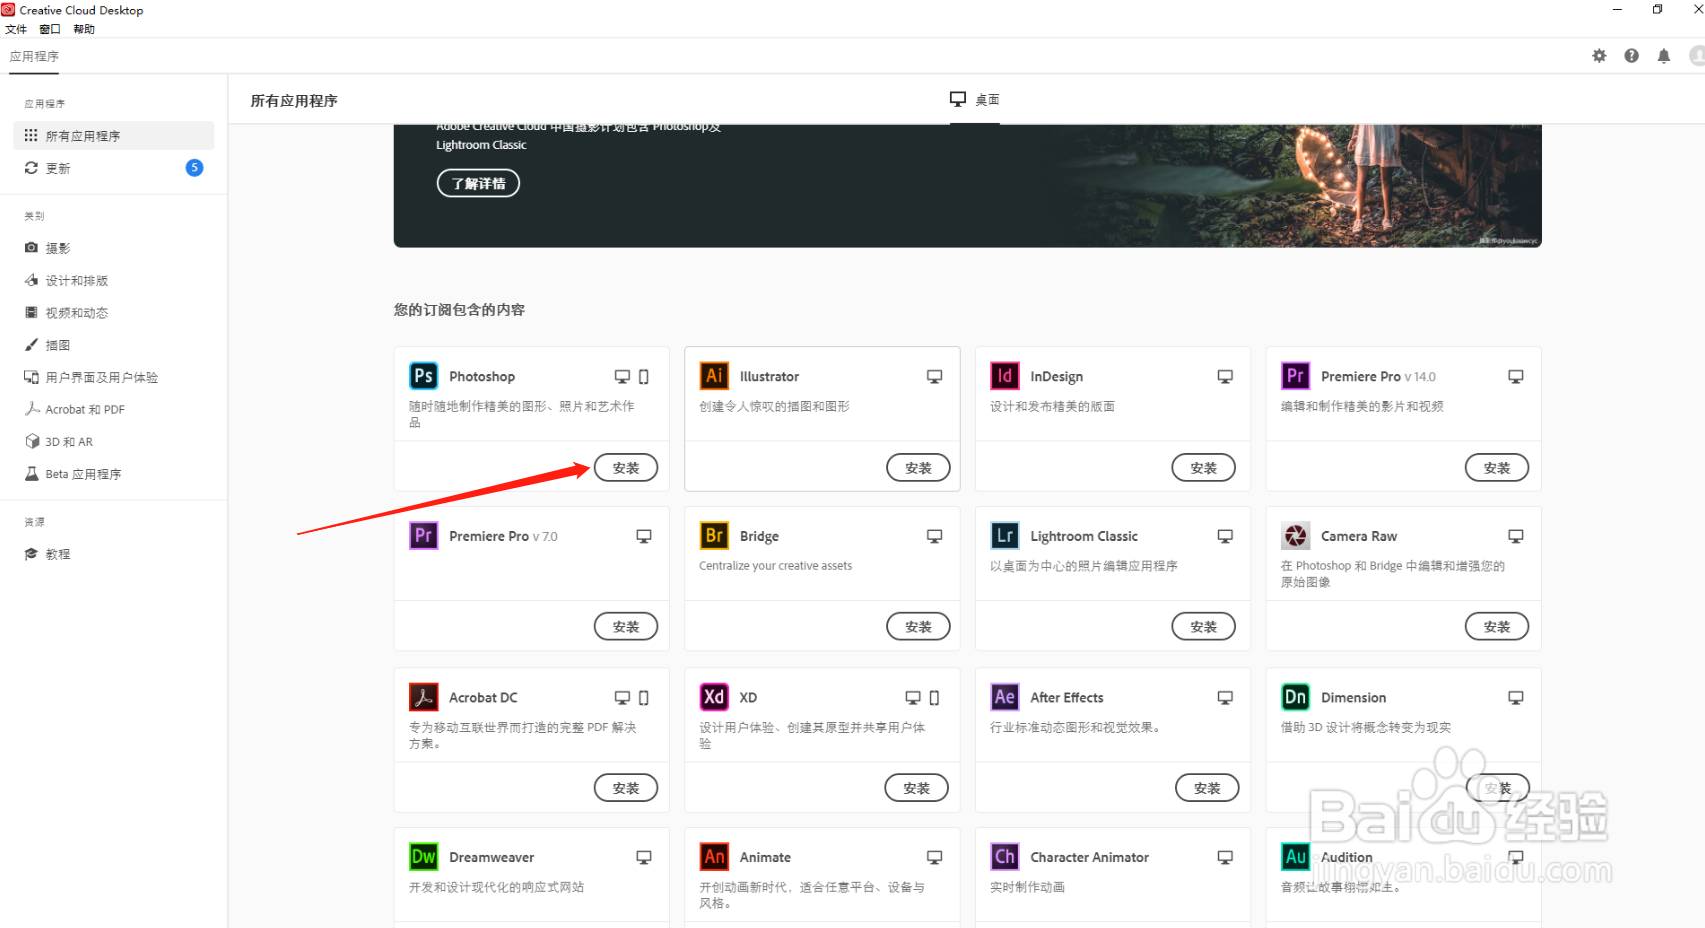Click 了解详情 on the banner

coord(478,183)
